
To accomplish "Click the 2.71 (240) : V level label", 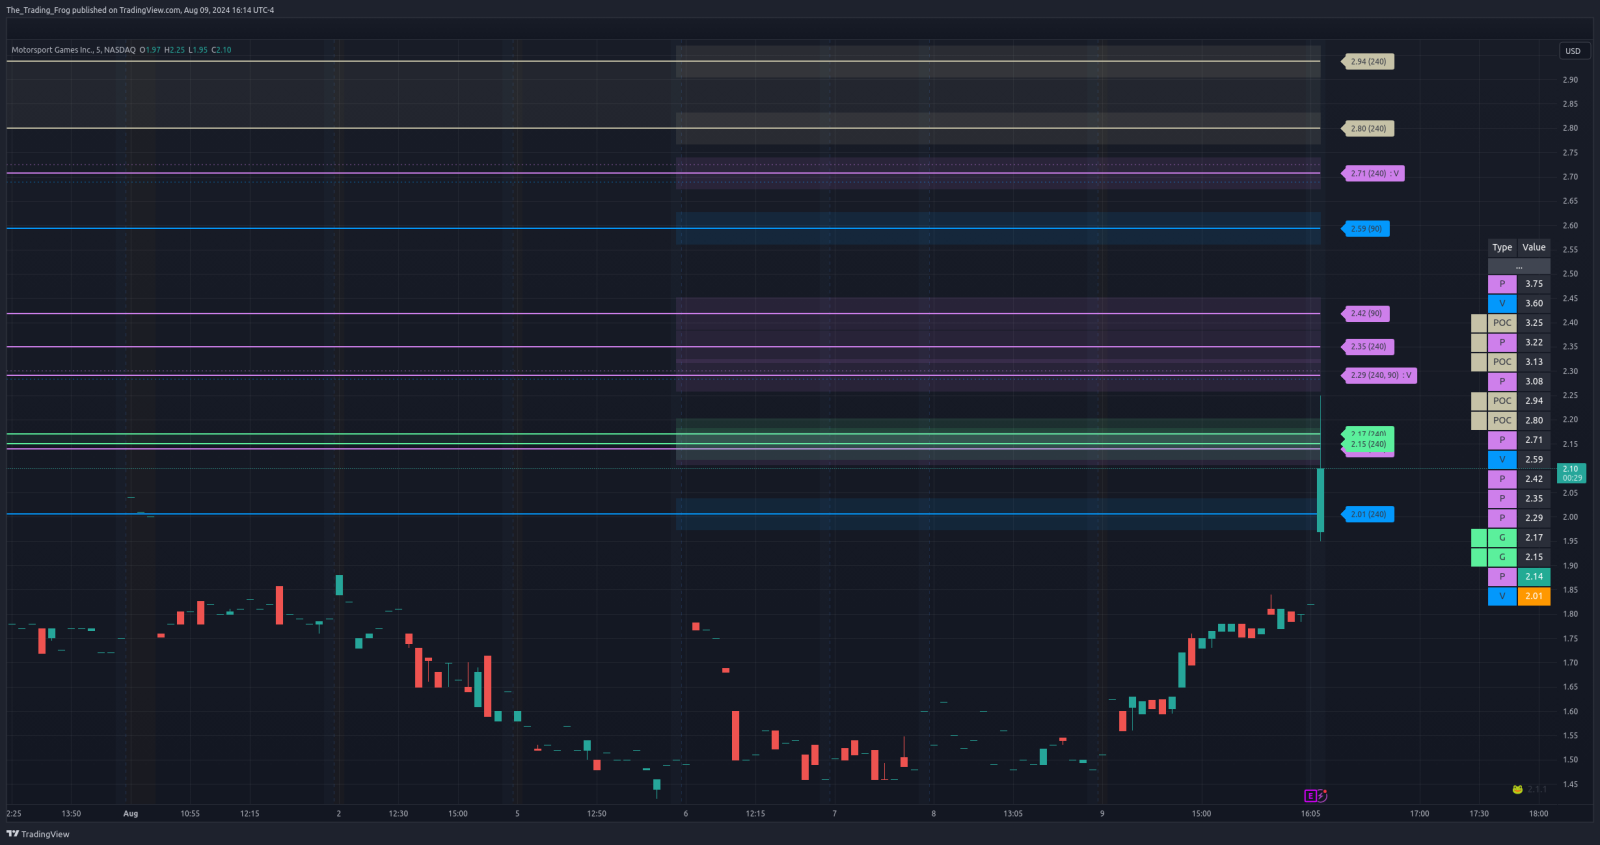I will [1374, 174].
